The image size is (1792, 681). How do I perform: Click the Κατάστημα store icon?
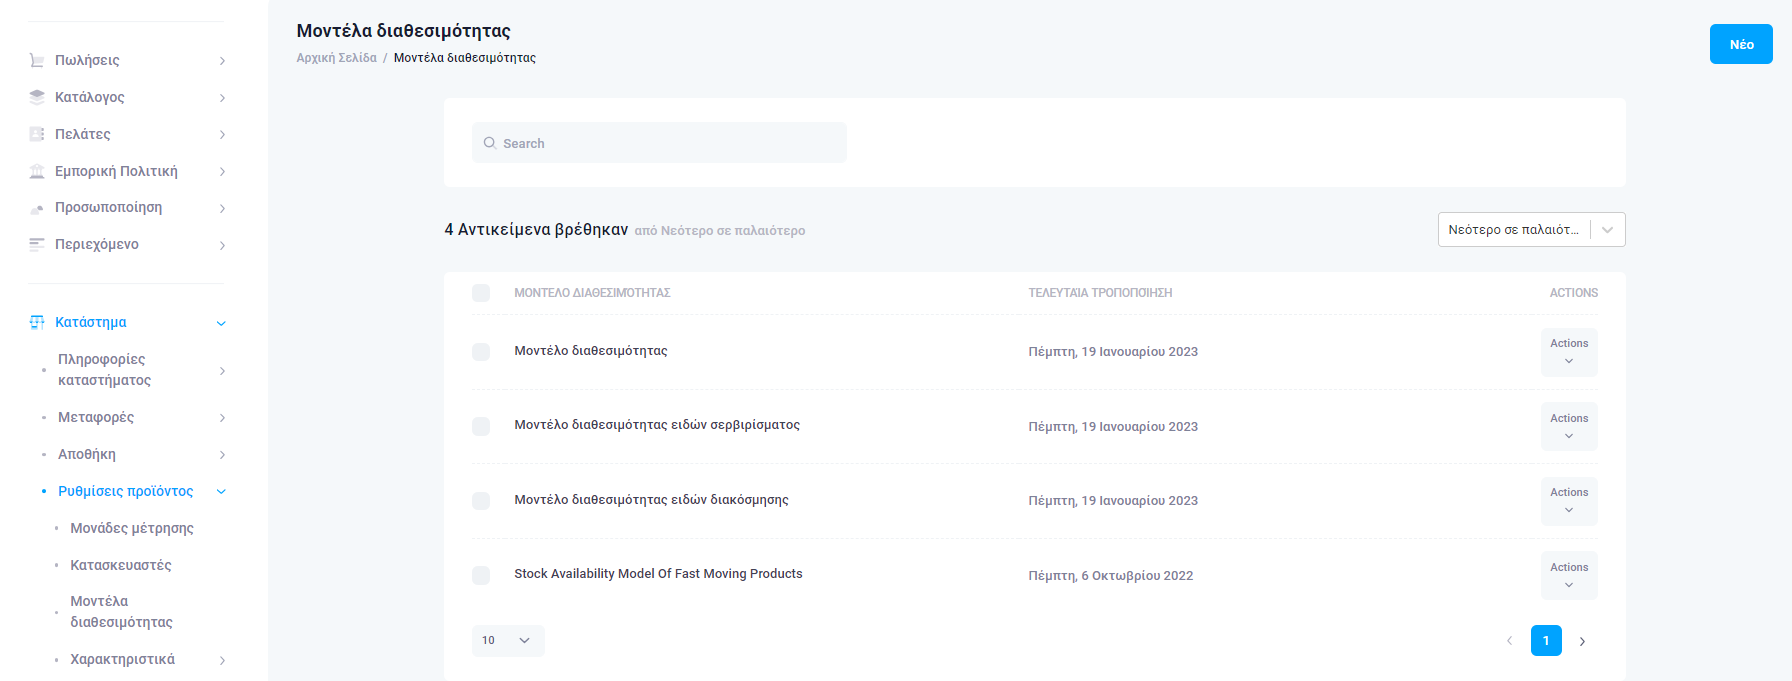pos(37,322)
